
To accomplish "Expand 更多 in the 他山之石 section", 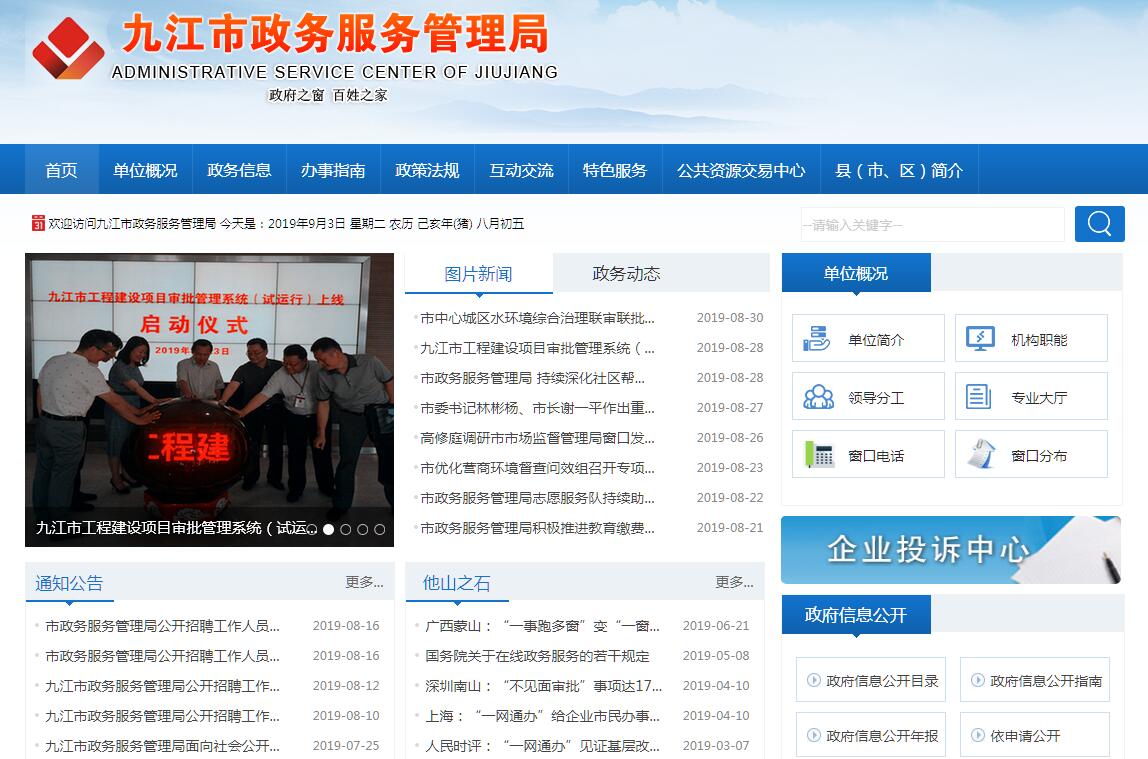I will (x=734, y=582).
